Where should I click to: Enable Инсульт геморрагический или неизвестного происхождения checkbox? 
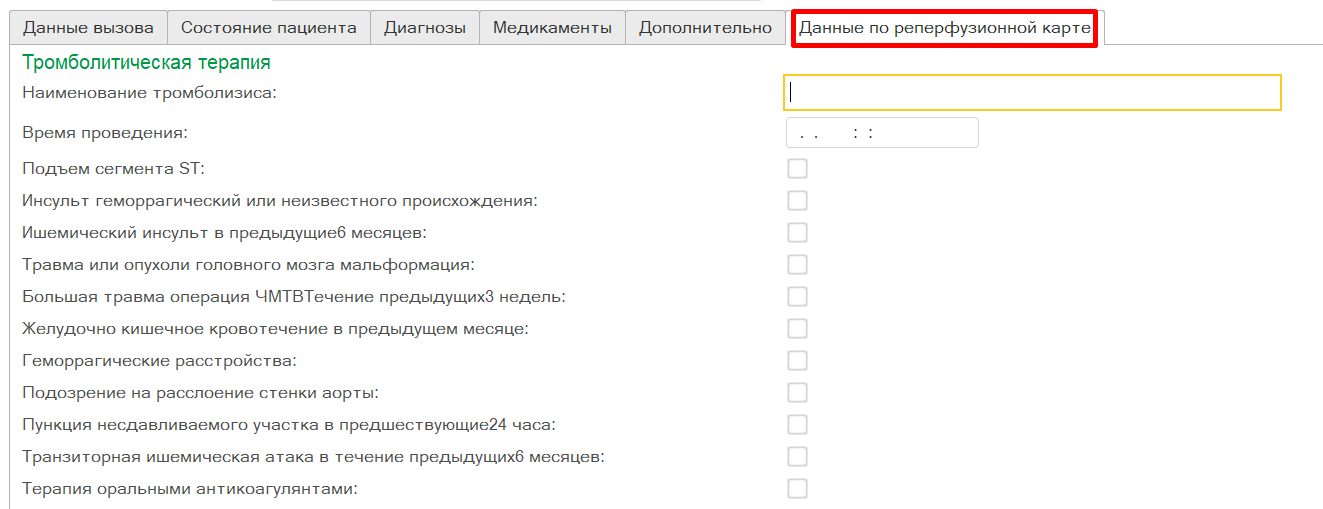pyautogui.click(x=797, y=200)
